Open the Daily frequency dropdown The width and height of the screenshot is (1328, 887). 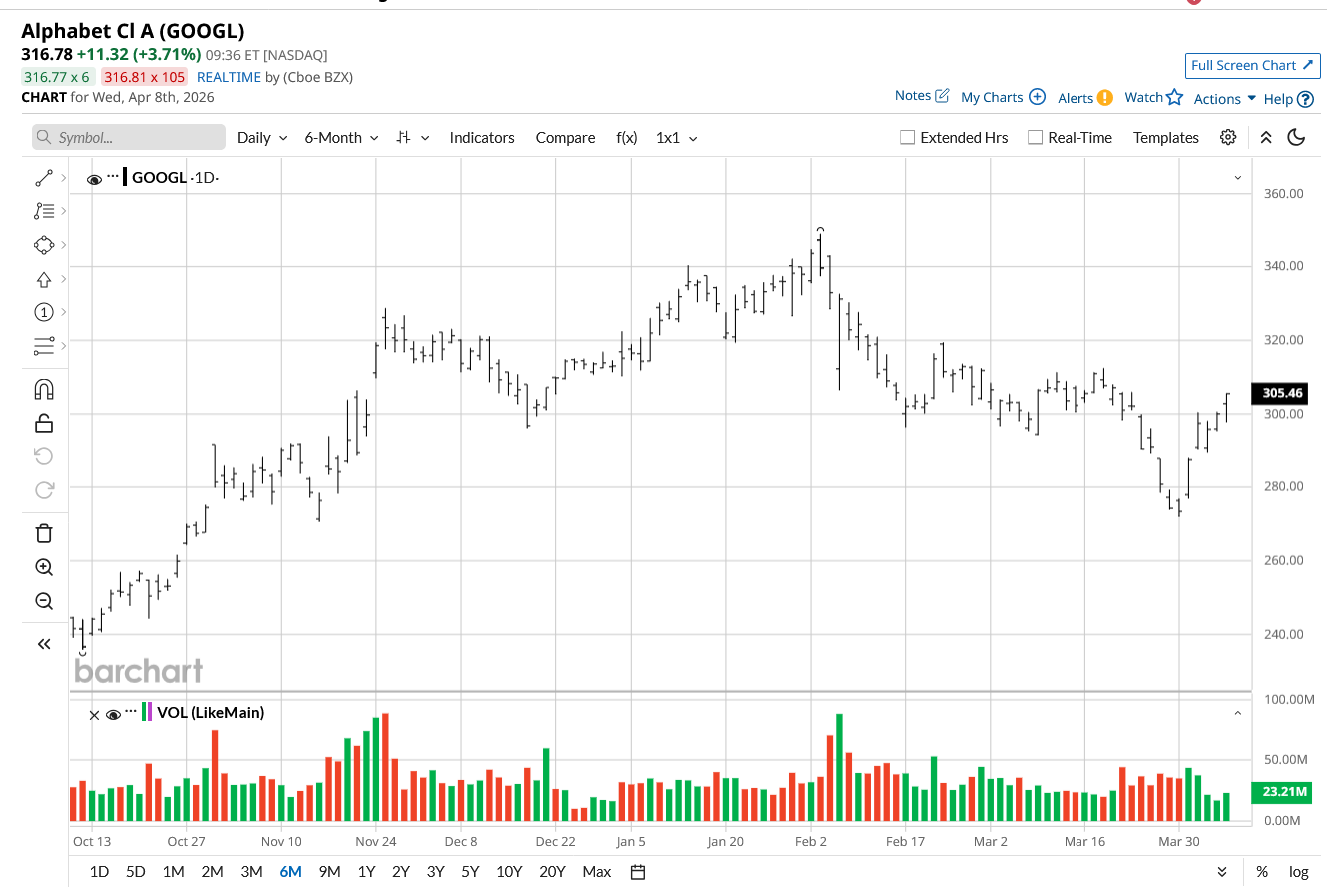[262, 138]
